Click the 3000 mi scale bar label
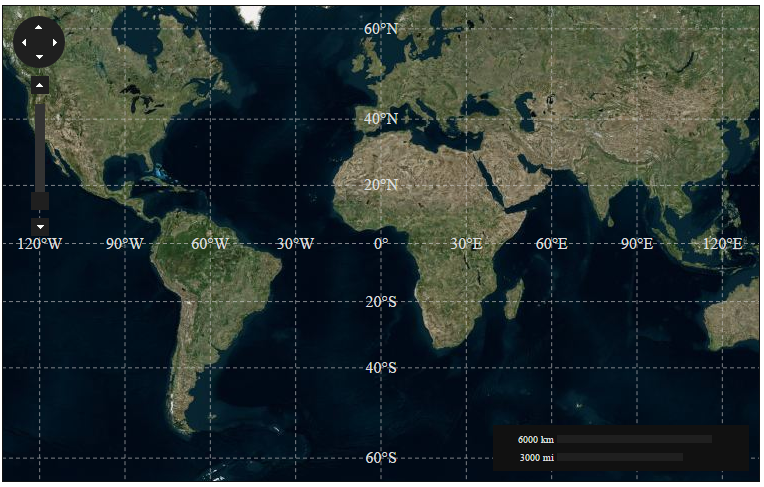Viewport: 764px width, 487px height. click(x=536, y=458)
